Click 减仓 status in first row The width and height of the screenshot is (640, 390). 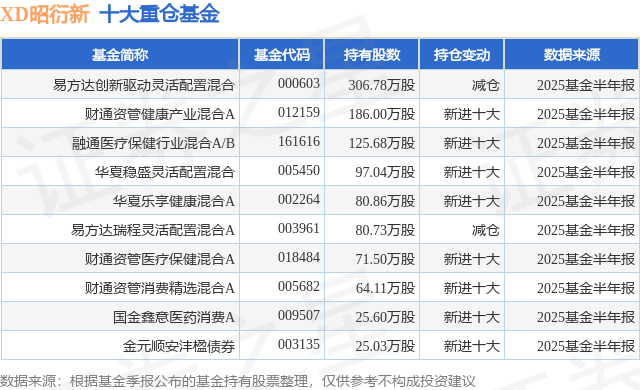[486, 85]
